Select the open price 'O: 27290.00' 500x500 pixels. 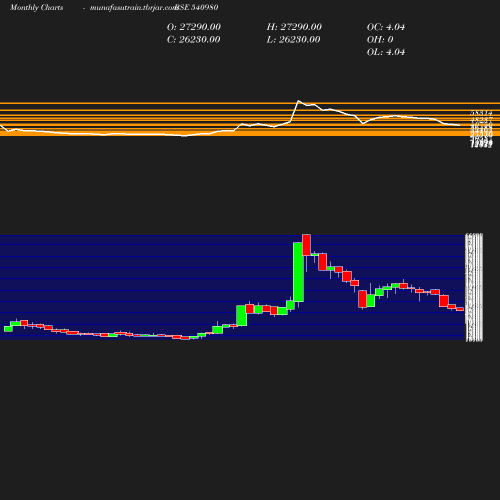(194, 27)
